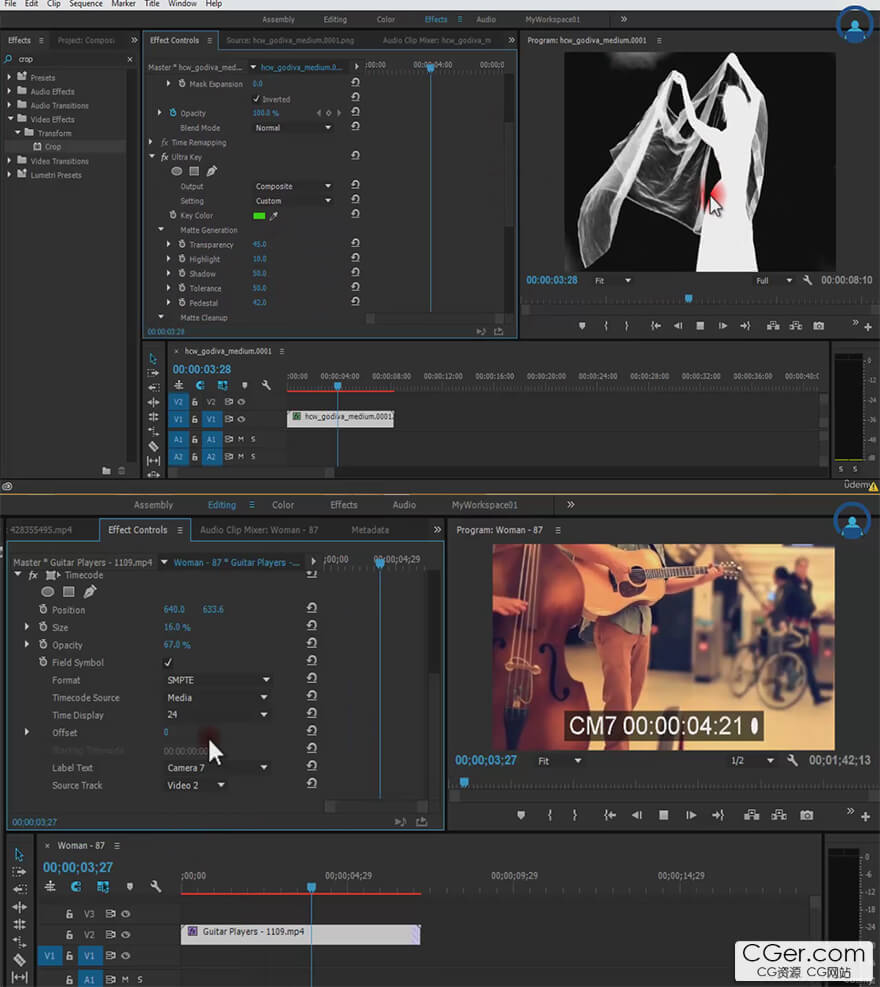880x987 pixels.
Task: Hide V2 track output eye, upper timeline
Action: (x=241, y=402)
